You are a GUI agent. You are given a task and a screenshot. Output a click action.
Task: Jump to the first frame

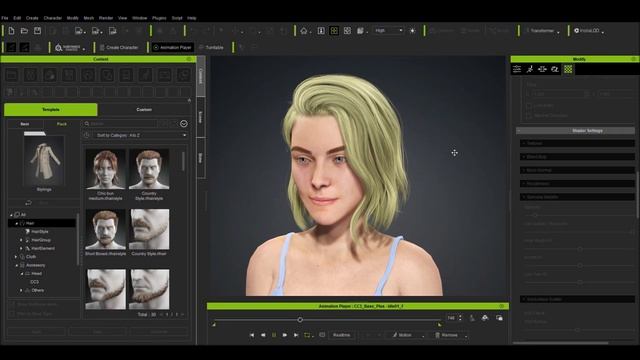(x=252, y=335)
